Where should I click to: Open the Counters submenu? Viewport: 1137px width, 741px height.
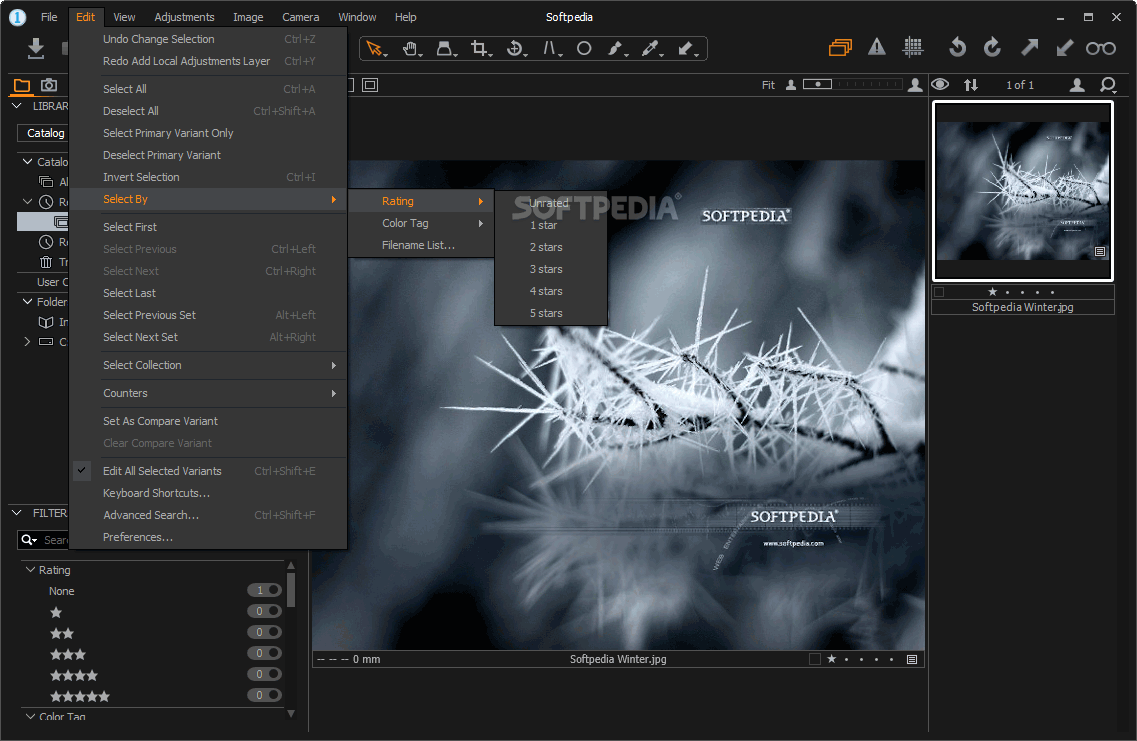207,393
